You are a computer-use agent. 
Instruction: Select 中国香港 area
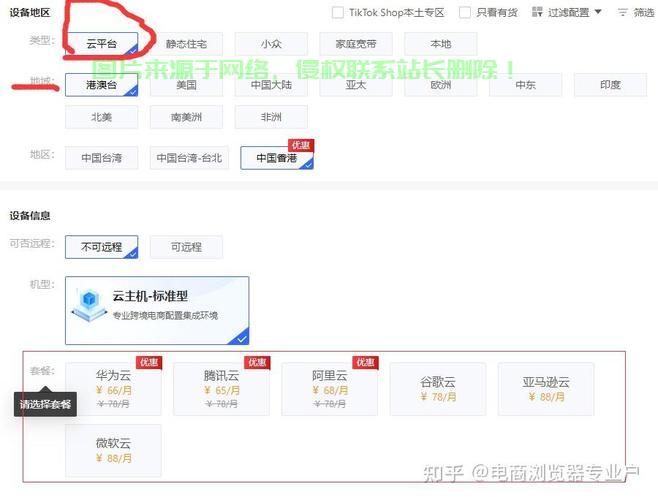click(277, 158)
